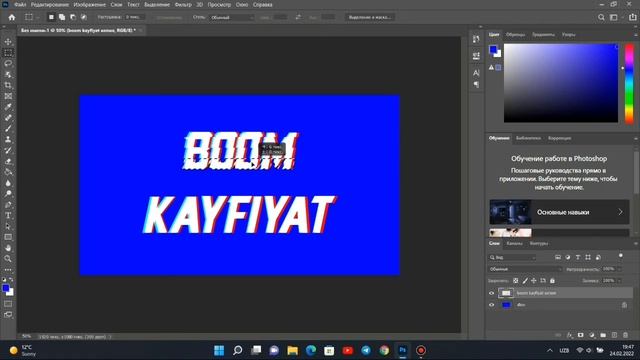
Task: Select the Zoom tool in toolbox
Action: (x=8, y=259)
